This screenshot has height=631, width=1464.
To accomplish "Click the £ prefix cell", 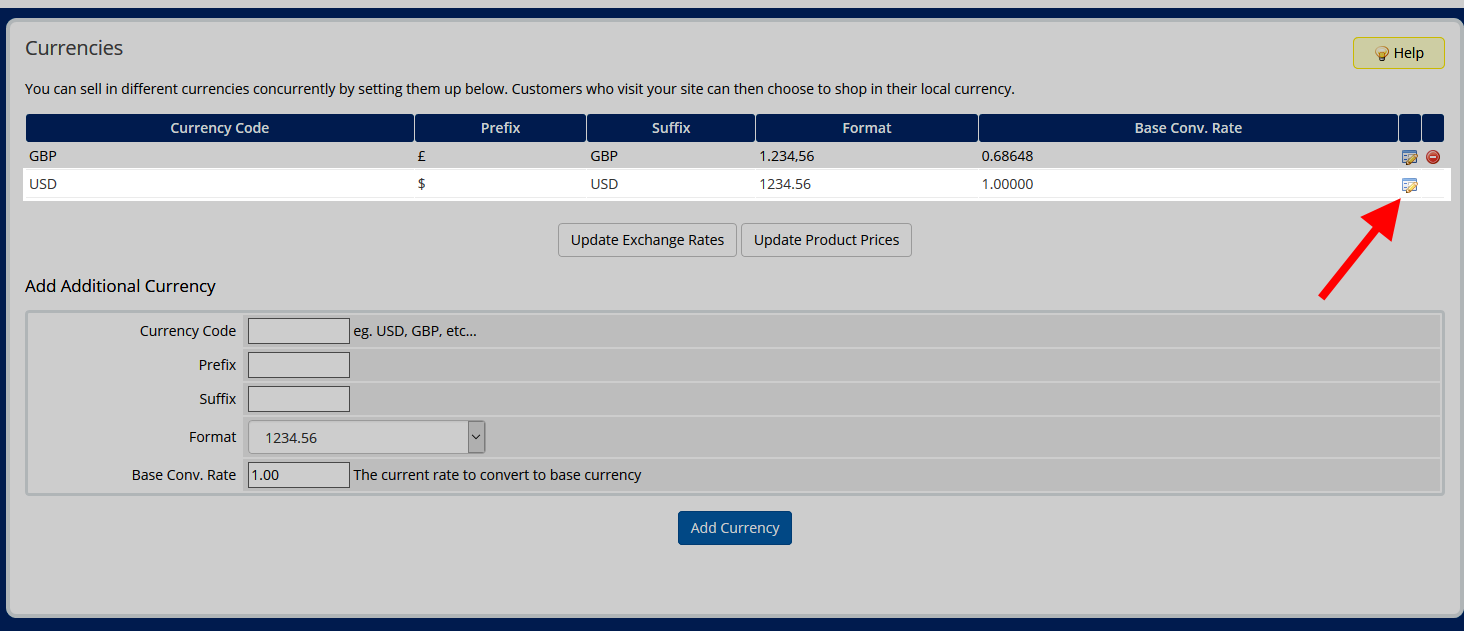I will [x=422, y=156].
